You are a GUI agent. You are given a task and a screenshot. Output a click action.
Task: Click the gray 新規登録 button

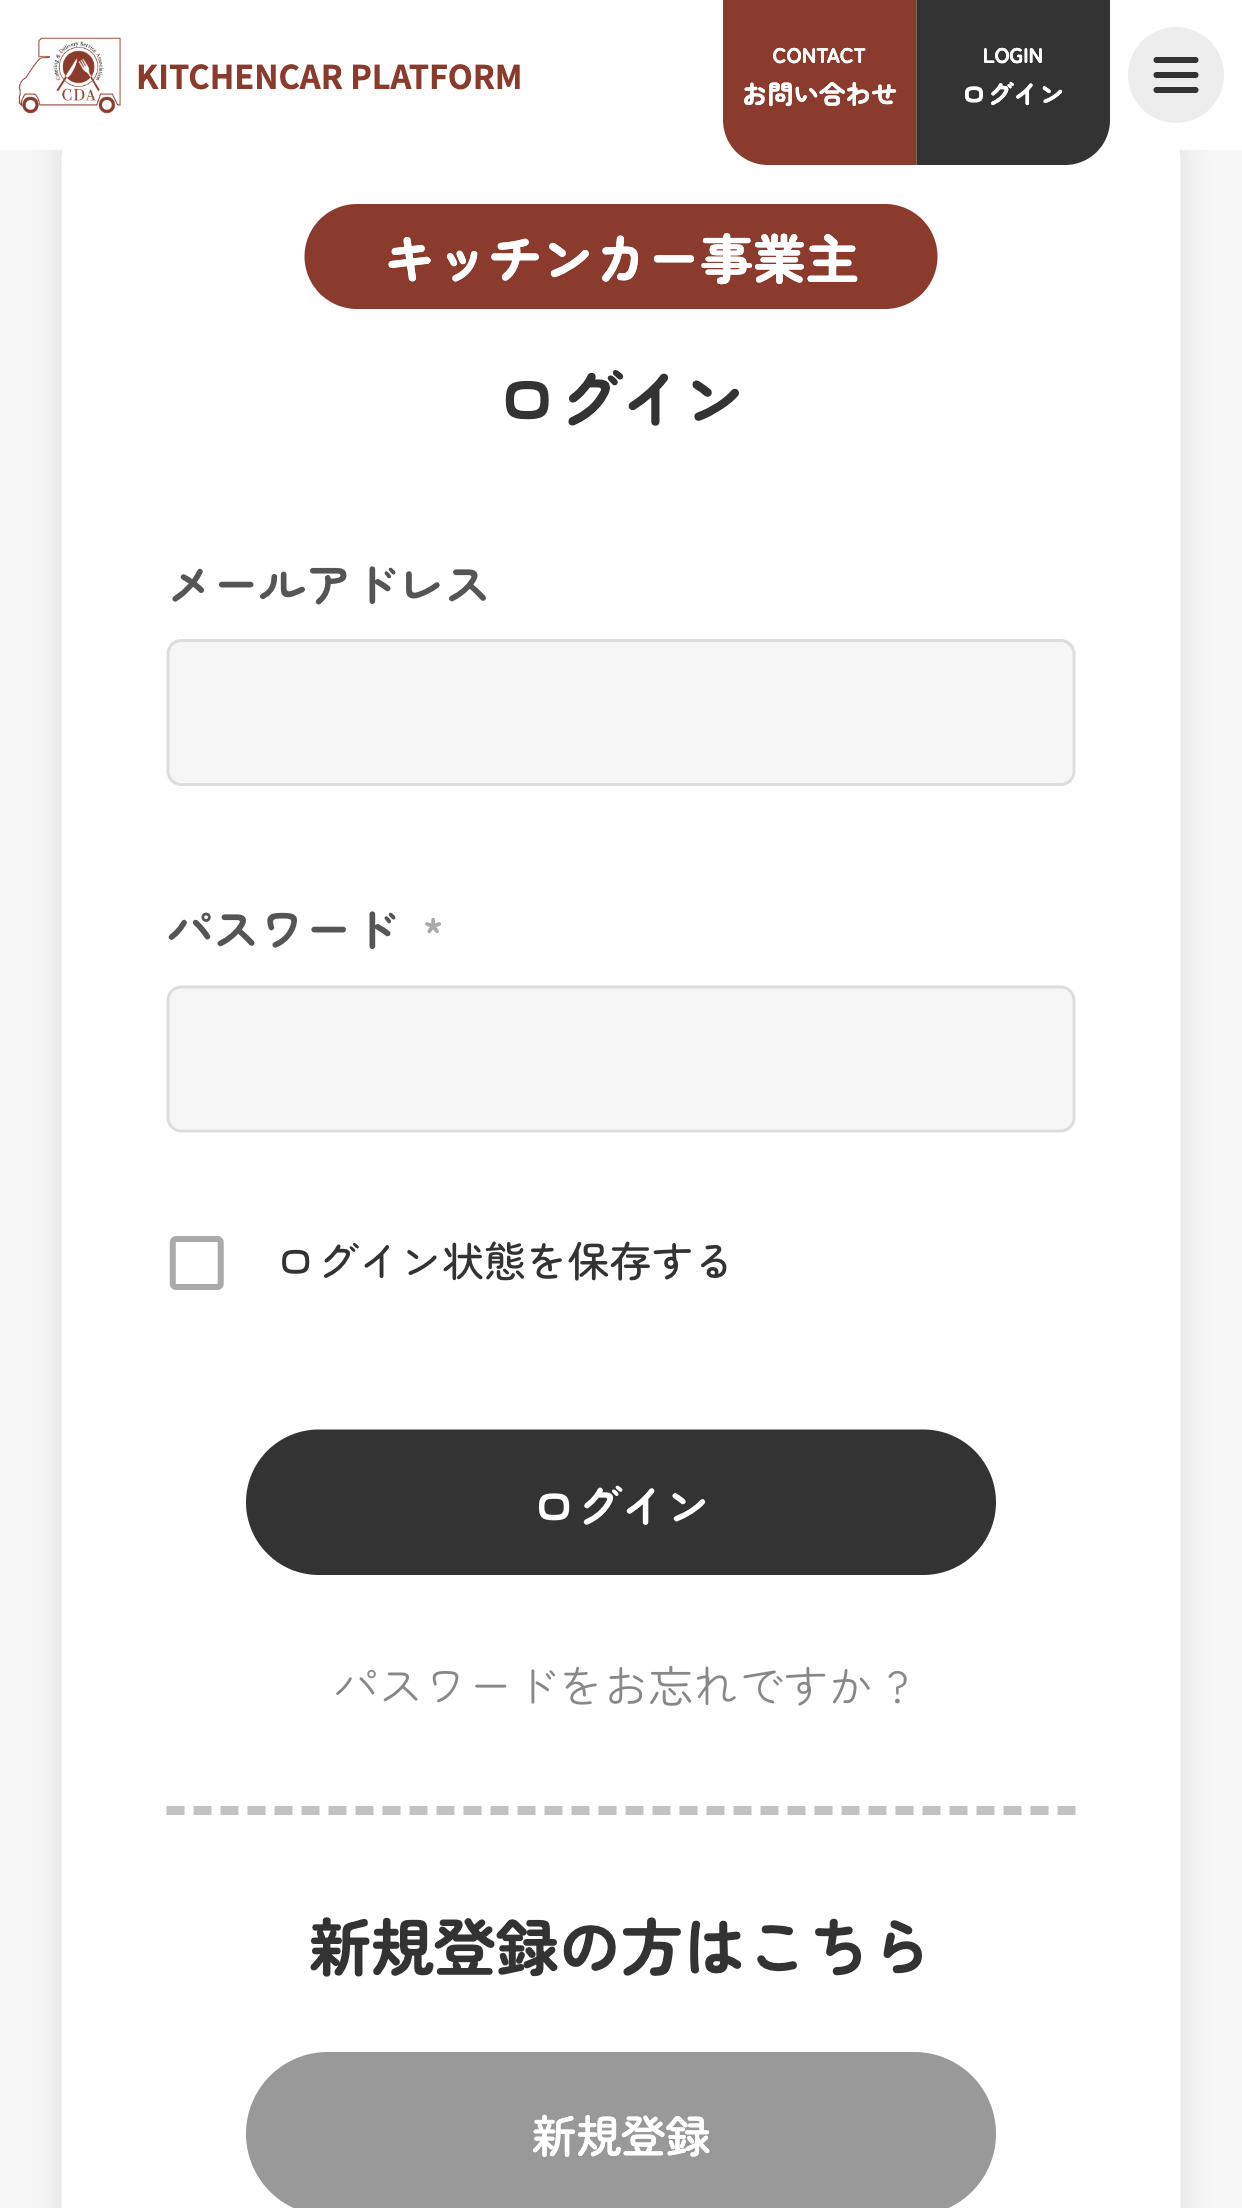tap(621, 2132)
